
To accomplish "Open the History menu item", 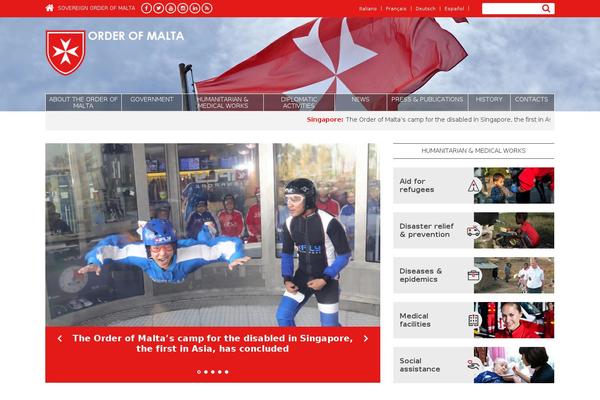I will click(x=489, y=102).
